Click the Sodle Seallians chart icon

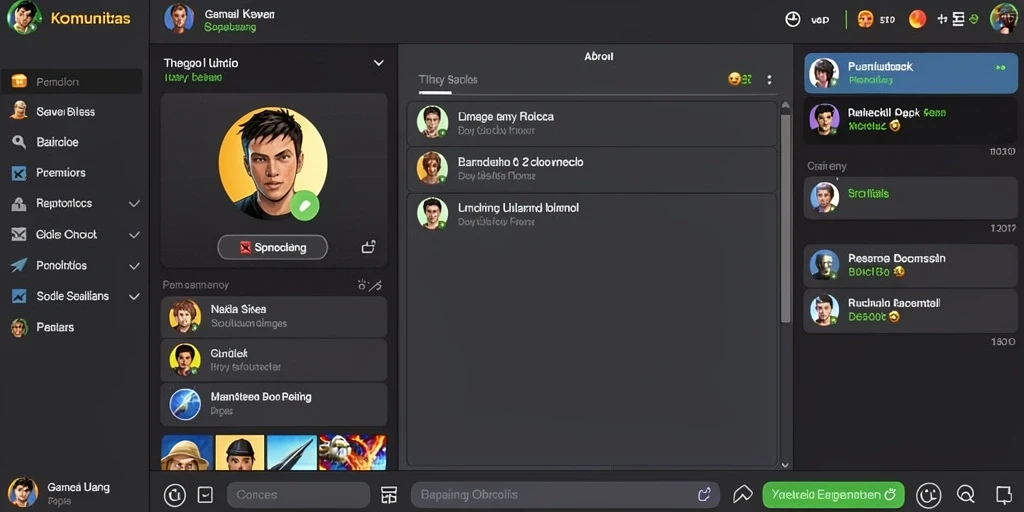coord(18,296)
